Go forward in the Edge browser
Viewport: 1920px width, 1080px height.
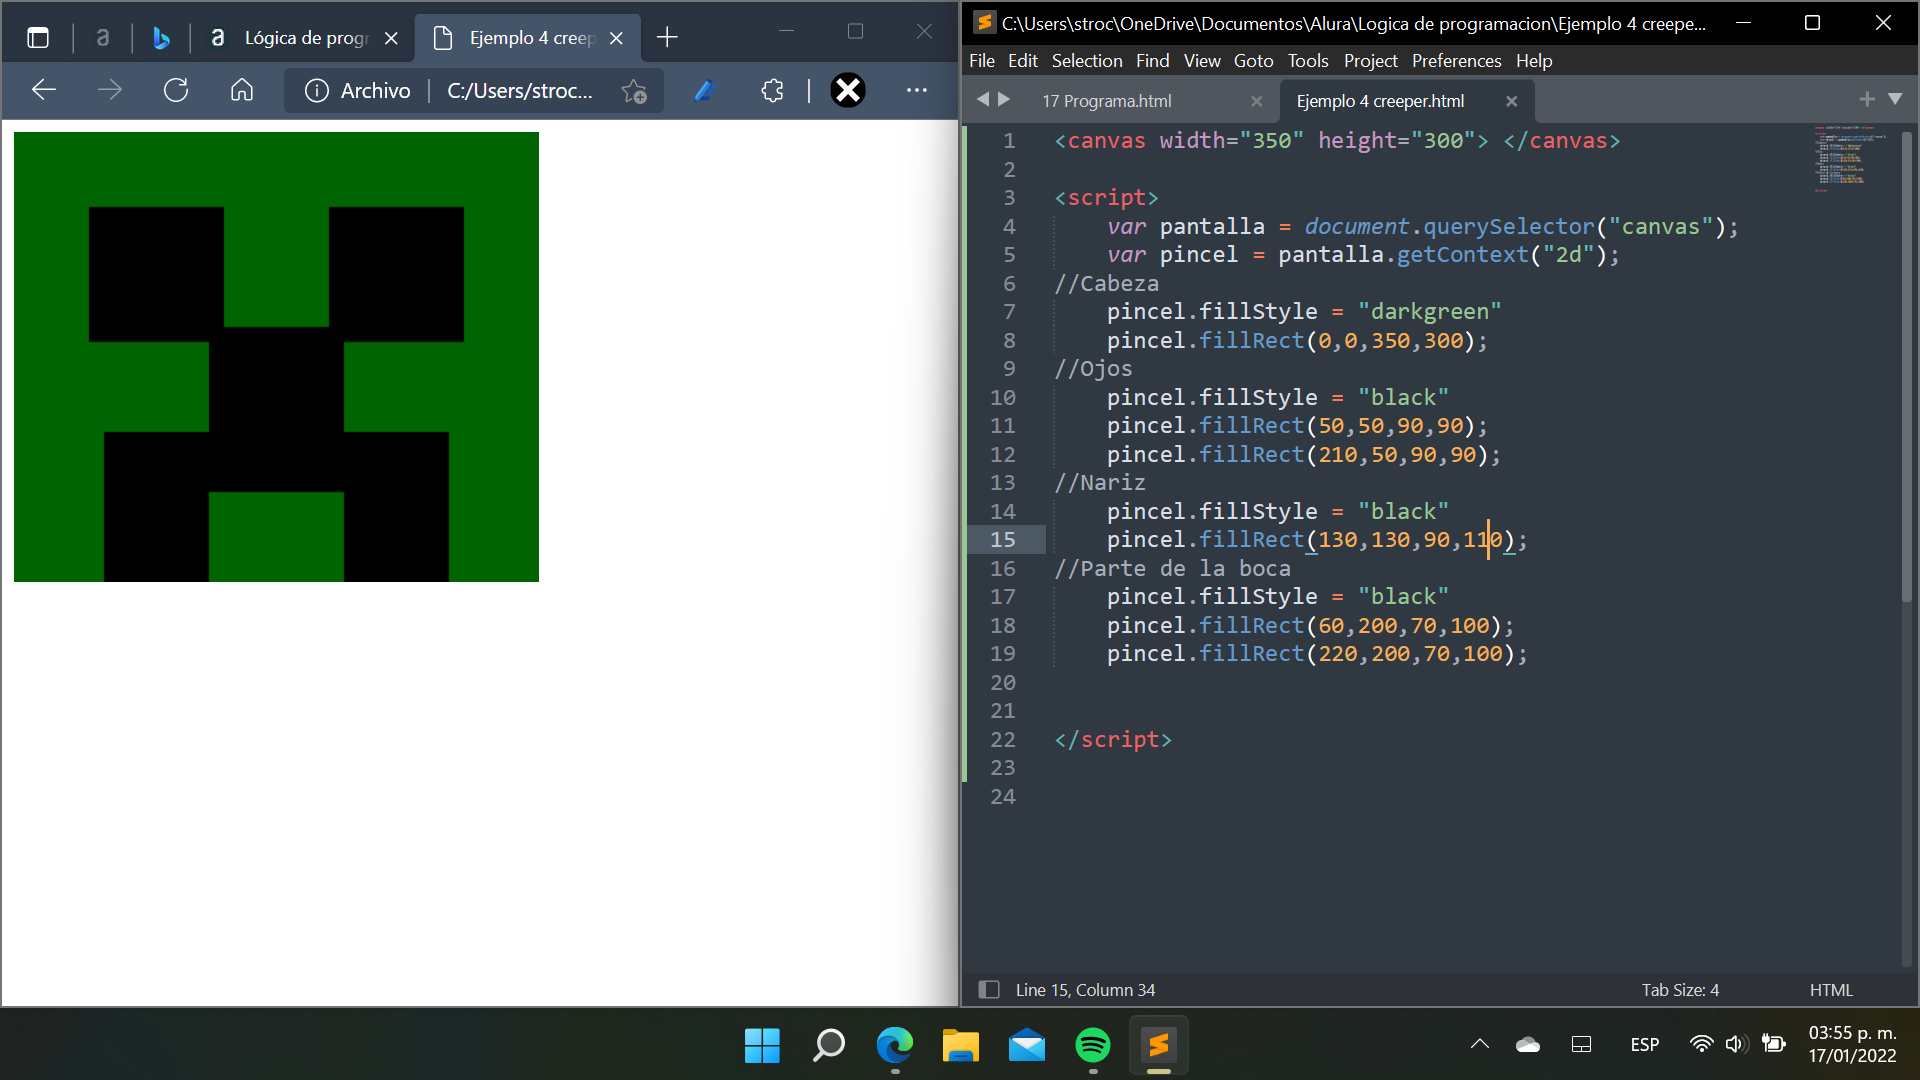pos(110,90)
